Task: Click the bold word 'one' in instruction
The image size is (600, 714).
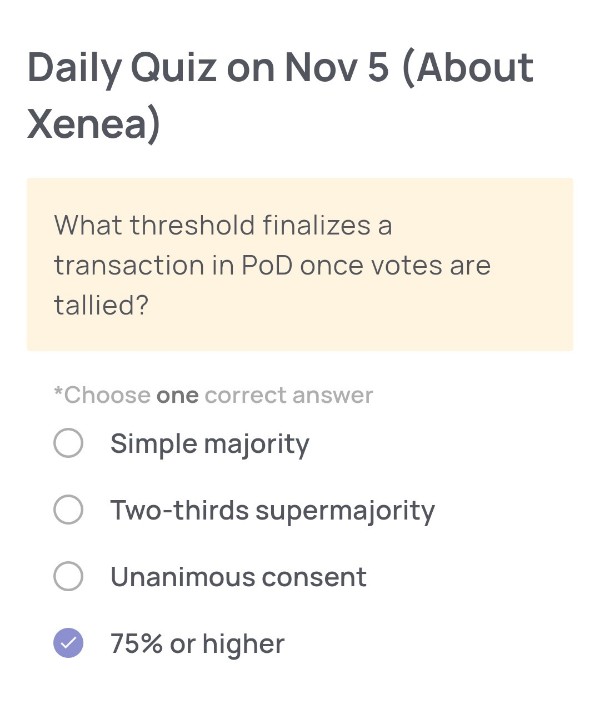Action: [177, 395]
